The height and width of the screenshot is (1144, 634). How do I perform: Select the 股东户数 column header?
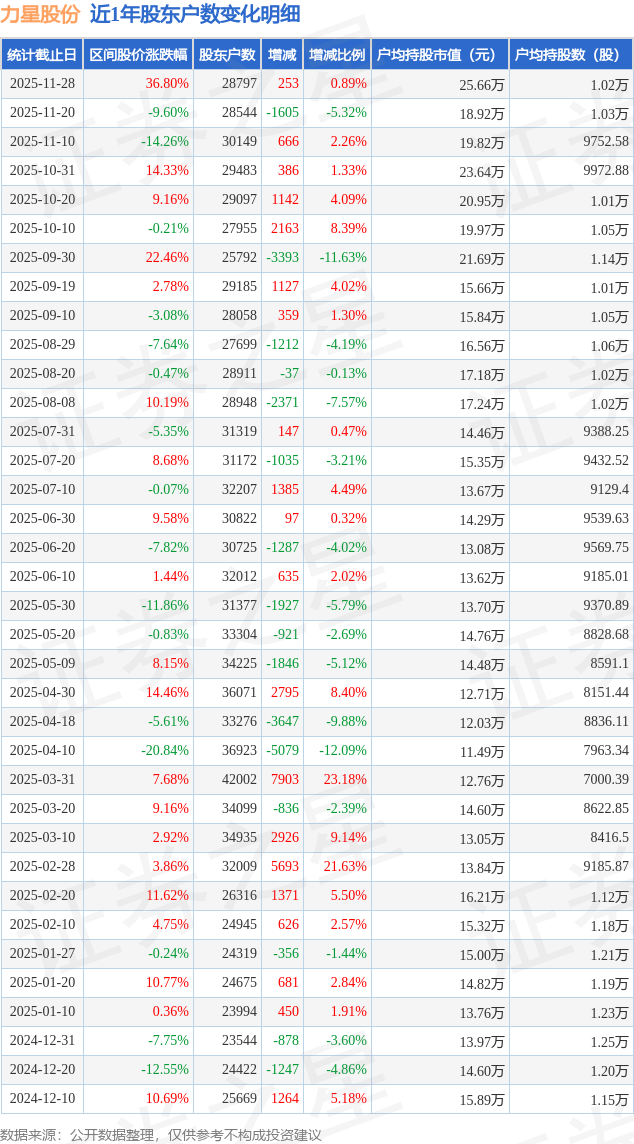[x=227, y=55]
